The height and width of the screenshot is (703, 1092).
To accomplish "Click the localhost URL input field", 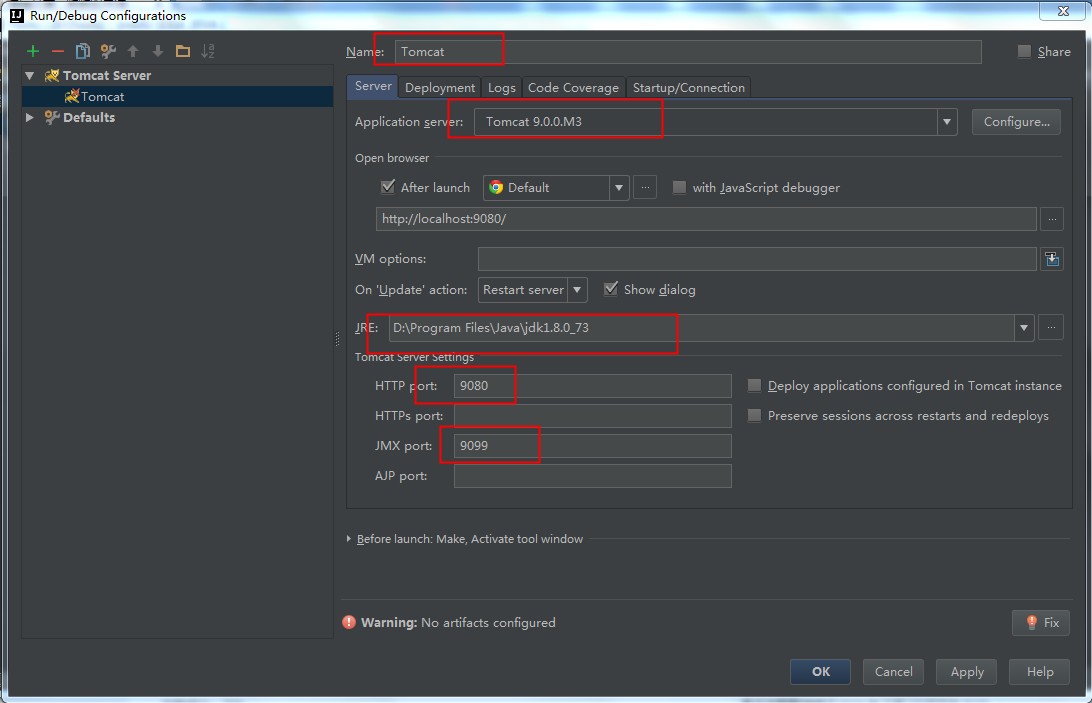I will tap(706, 219).
